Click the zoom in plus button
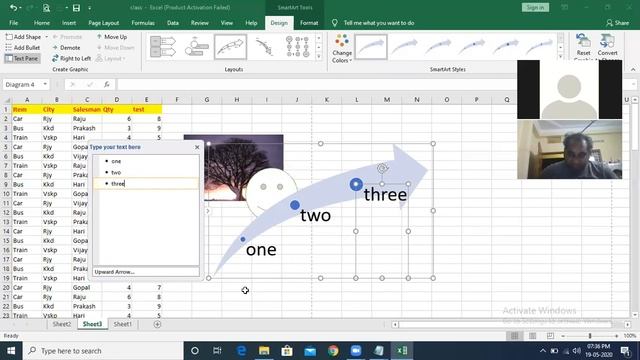 616,336
